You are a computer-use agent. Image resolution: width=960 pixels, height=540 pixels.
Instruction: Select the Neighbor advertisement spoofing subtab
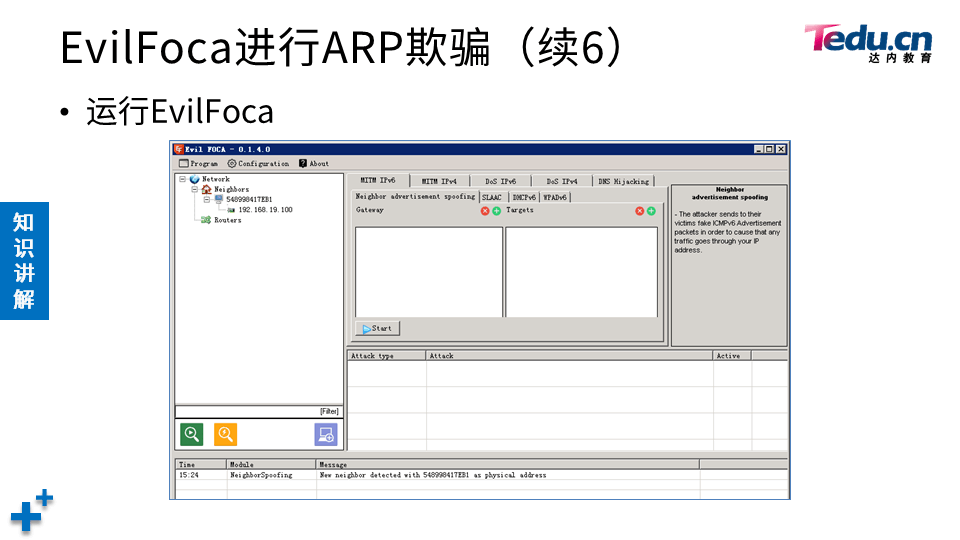click(415, 197)
